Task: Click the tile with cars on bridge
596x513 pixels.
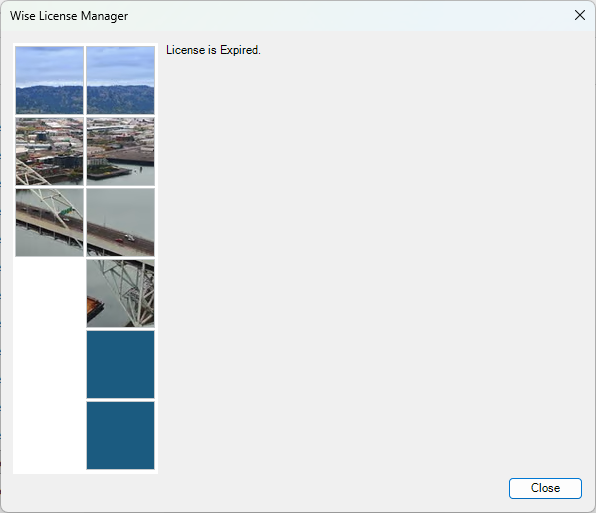Action: pos(120,222)
